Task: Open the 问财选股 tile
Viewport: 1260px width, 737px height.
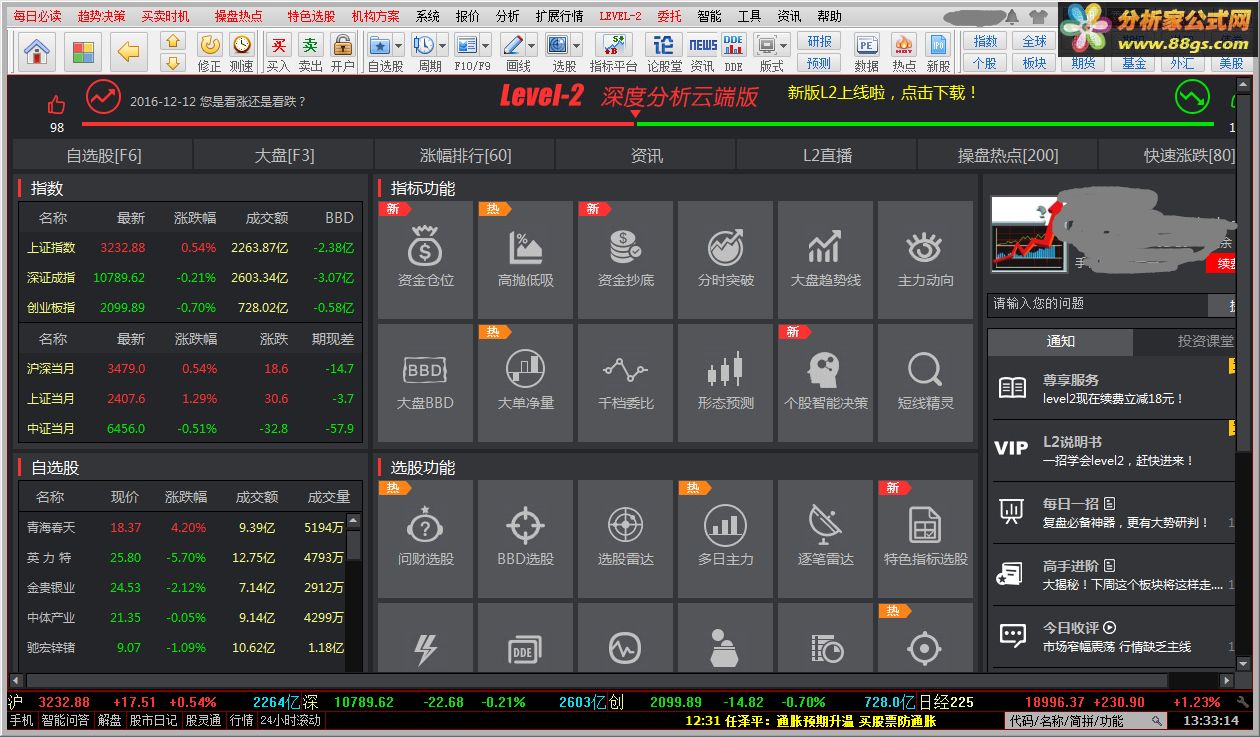Action: click(426, 538)
